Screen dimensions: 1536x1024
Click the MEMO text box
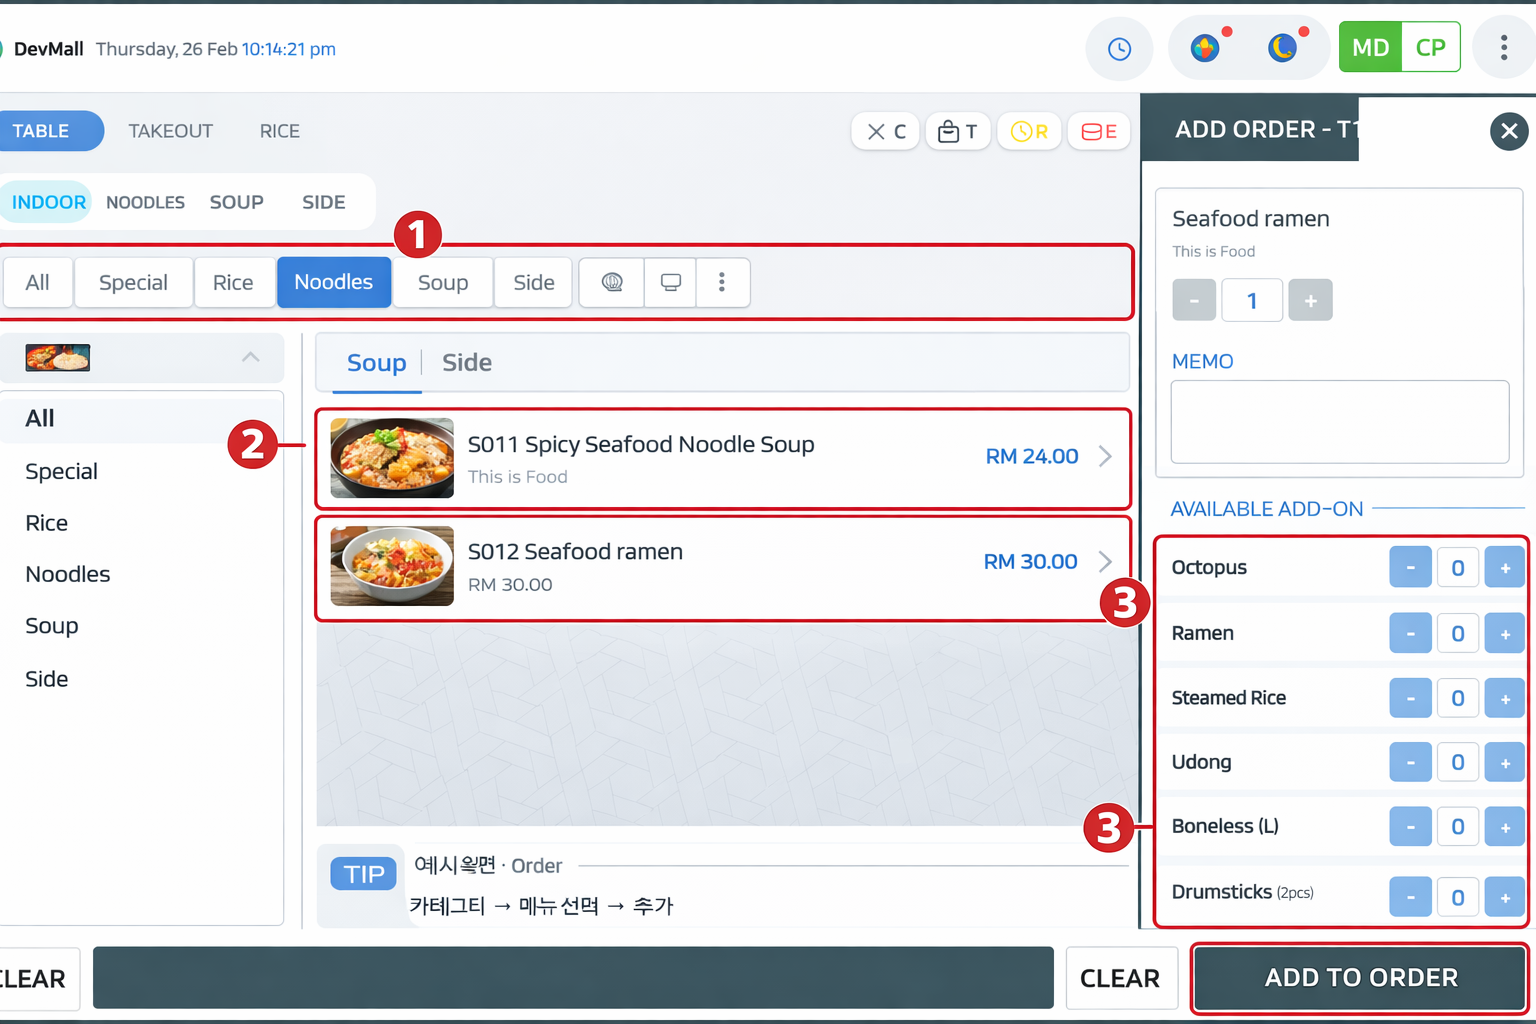tap(1340, 421)
